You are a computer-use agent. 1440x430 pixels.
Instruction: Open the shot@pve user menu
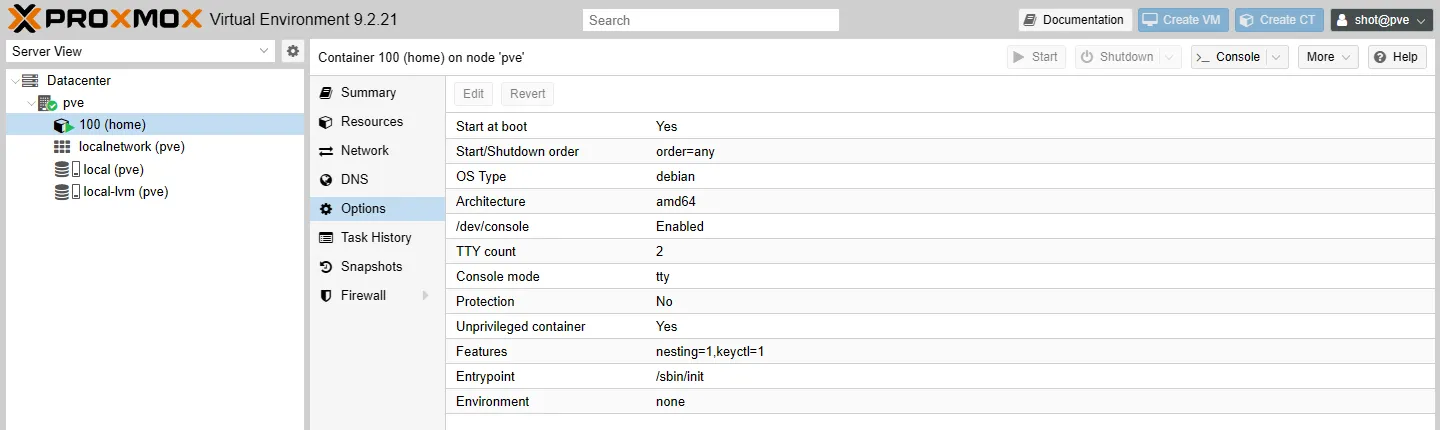1382,20
